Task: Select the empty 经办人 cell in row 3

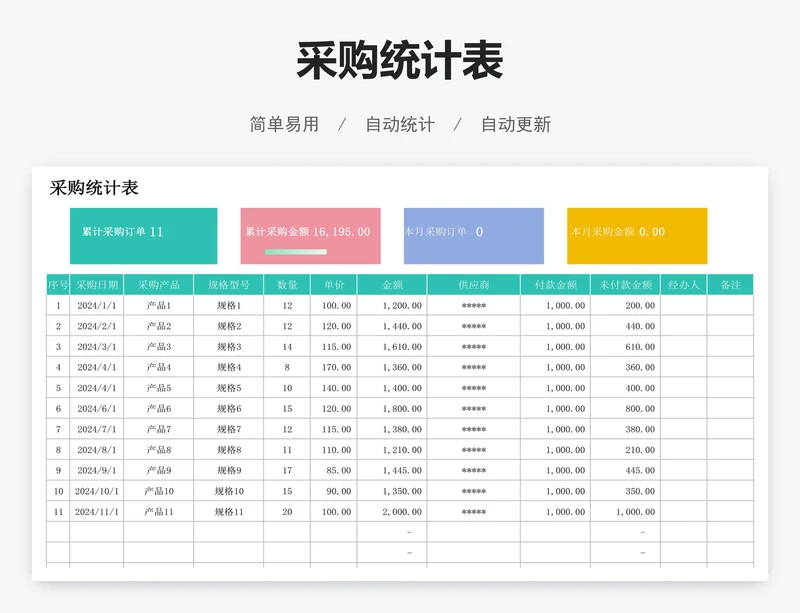Action: point(684,347)
